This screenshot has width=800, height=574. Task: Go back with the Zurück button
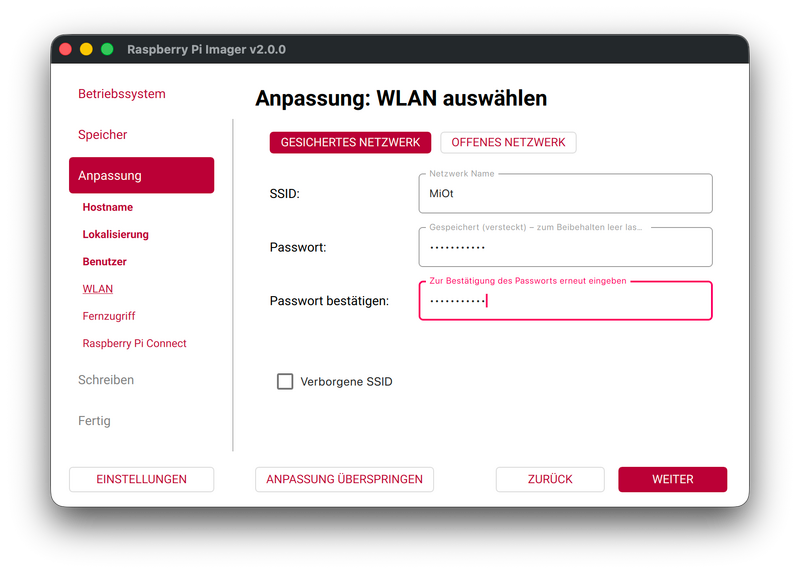[x=550, y=479]
